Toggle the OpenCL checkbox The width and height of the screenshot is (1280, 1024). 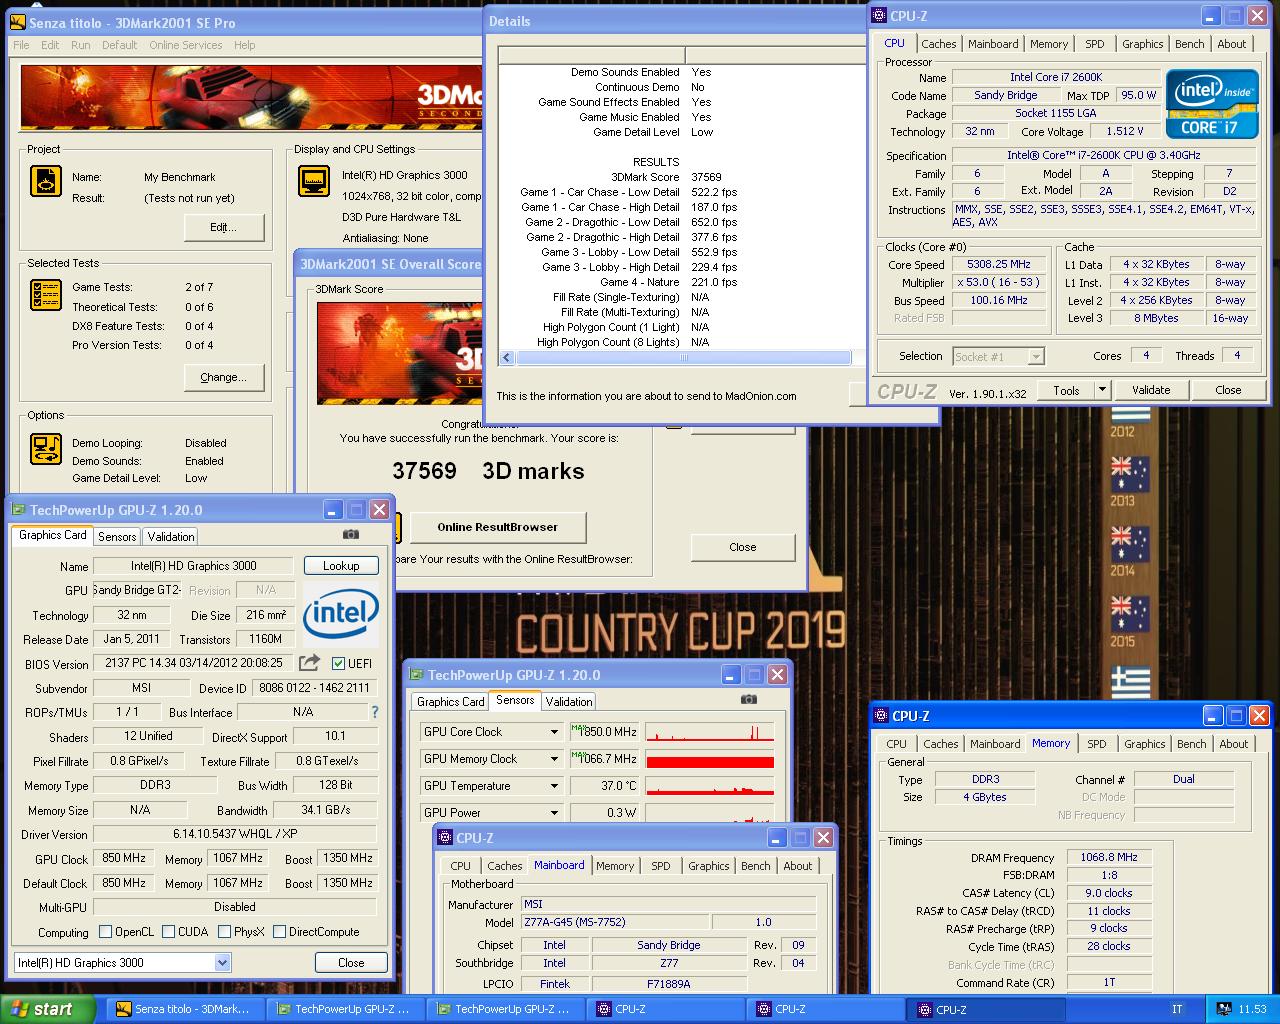[105, 931]
